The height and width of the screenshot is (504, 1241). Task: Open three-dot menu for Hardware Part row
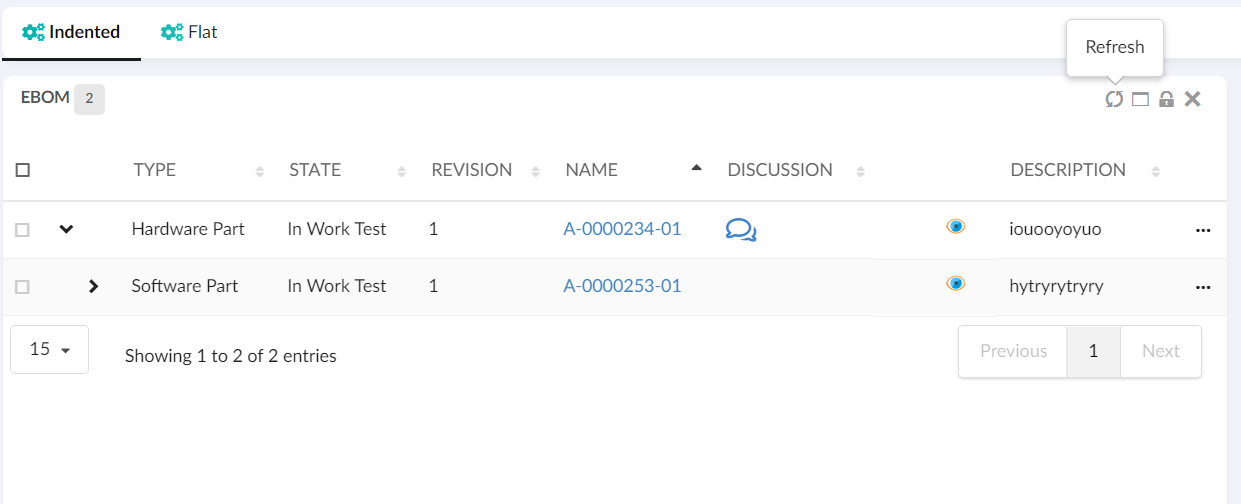click(x=1203, y=230)
